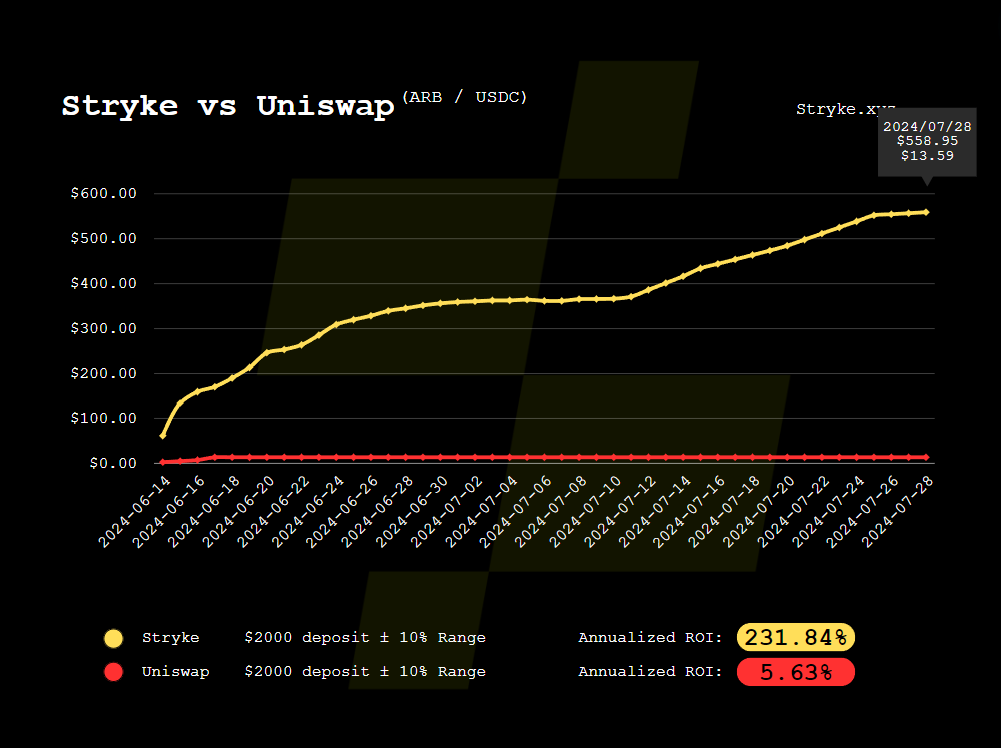Click the 5.63% annualized ROI badge
Image resolution: width=1001 pixels, height=748 pixels.
point(795,672)
